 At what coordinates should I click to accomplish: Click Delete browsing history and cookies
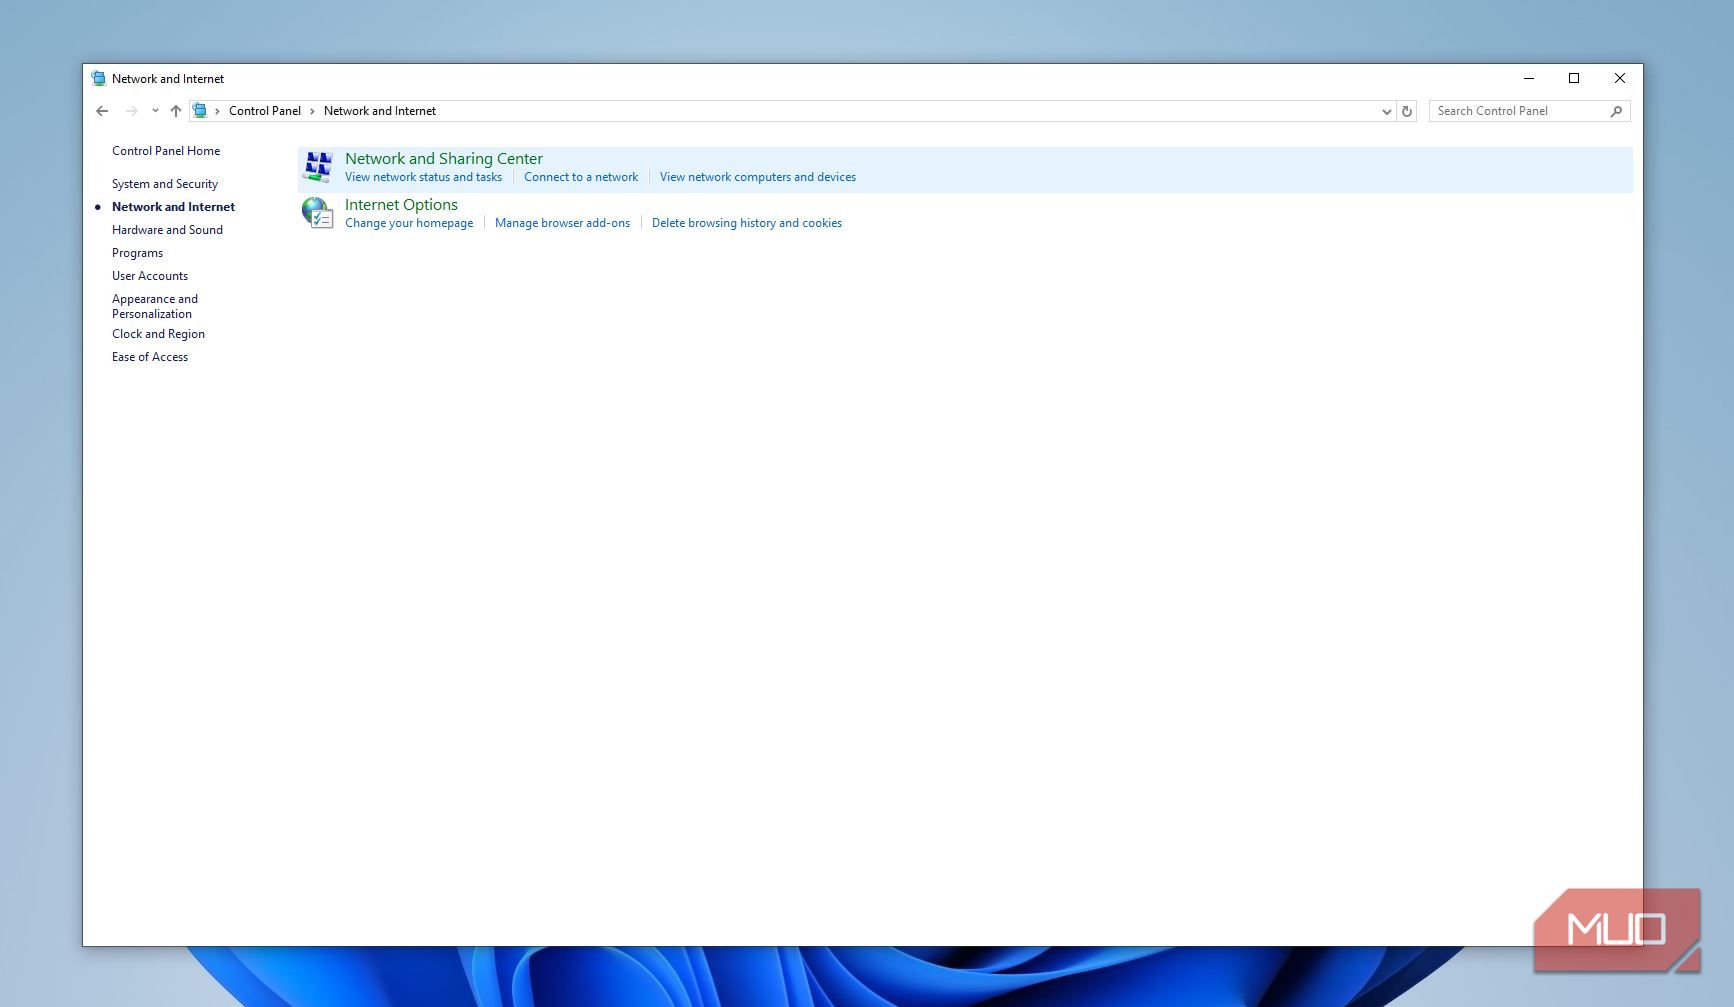747,223
